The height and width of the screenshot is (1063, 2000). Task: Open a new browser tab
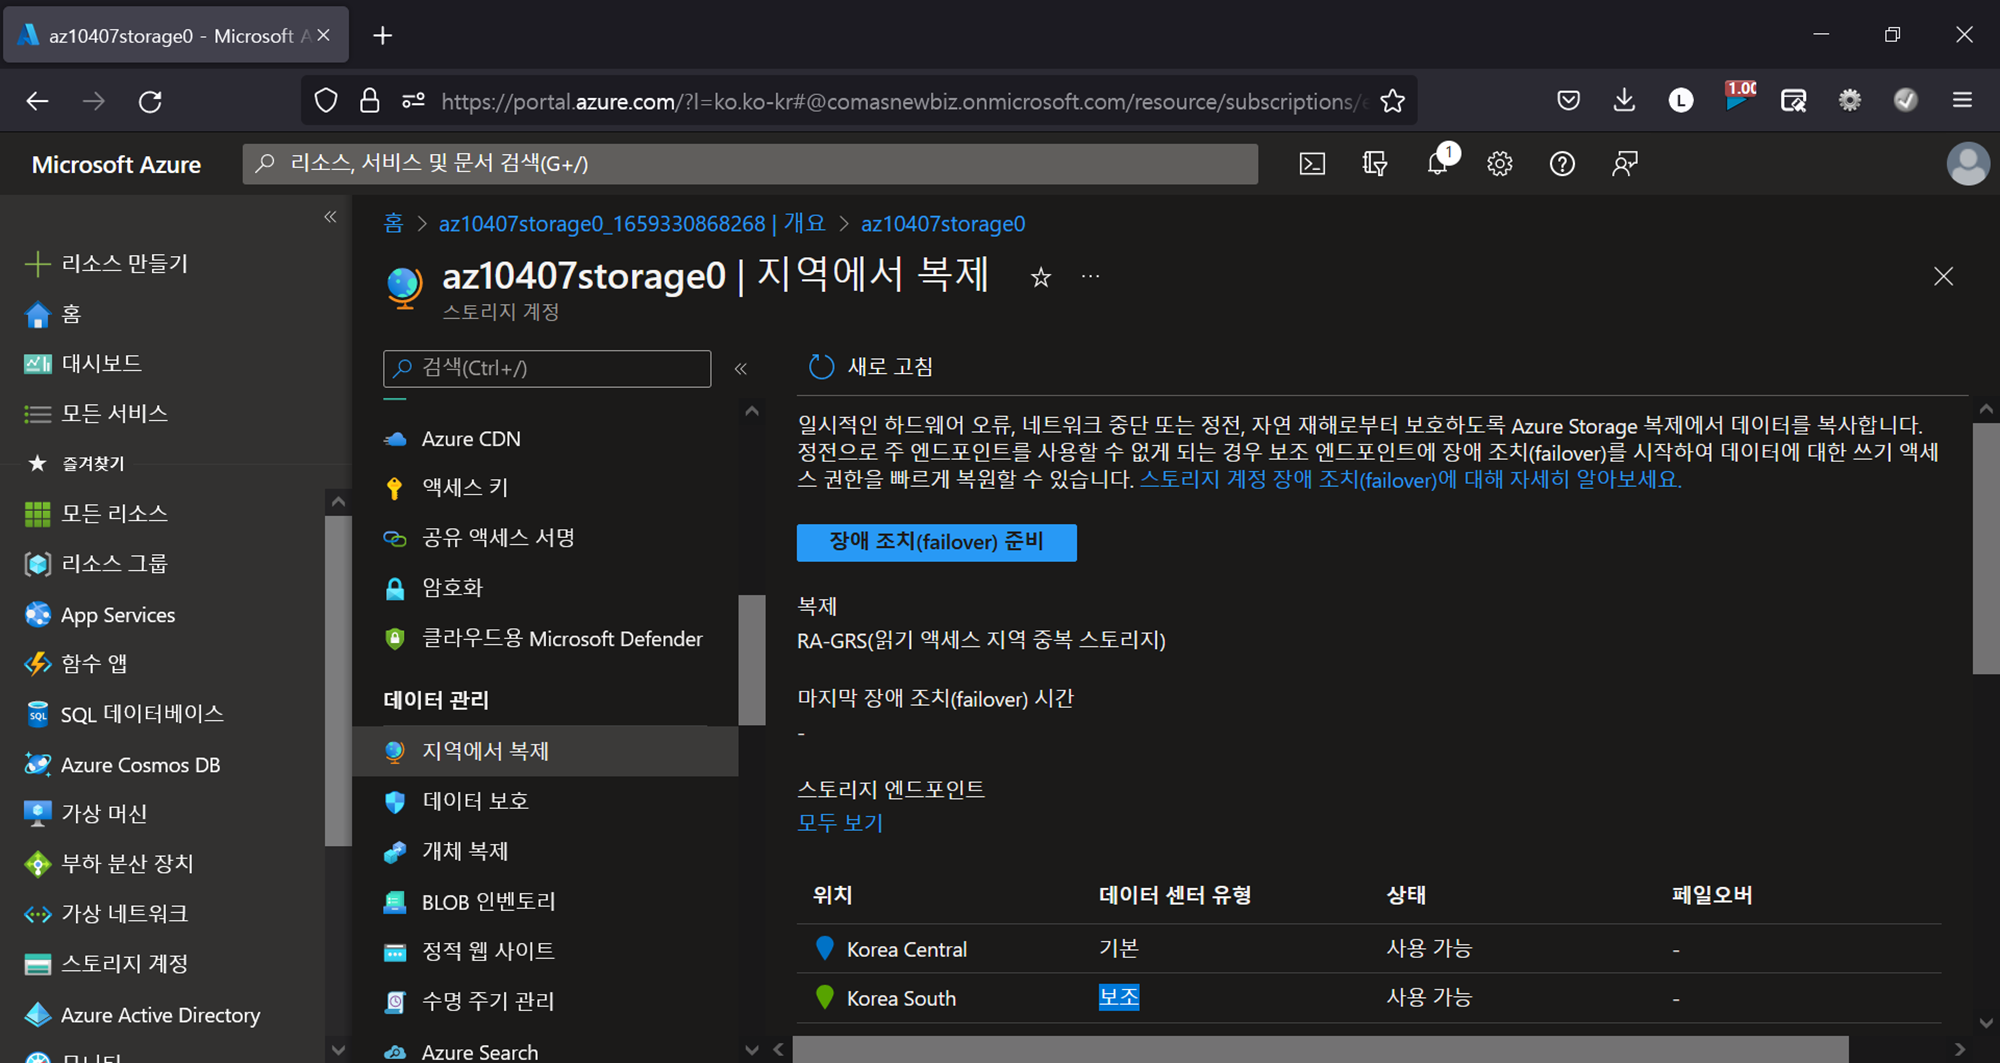(x=382, y=36)
